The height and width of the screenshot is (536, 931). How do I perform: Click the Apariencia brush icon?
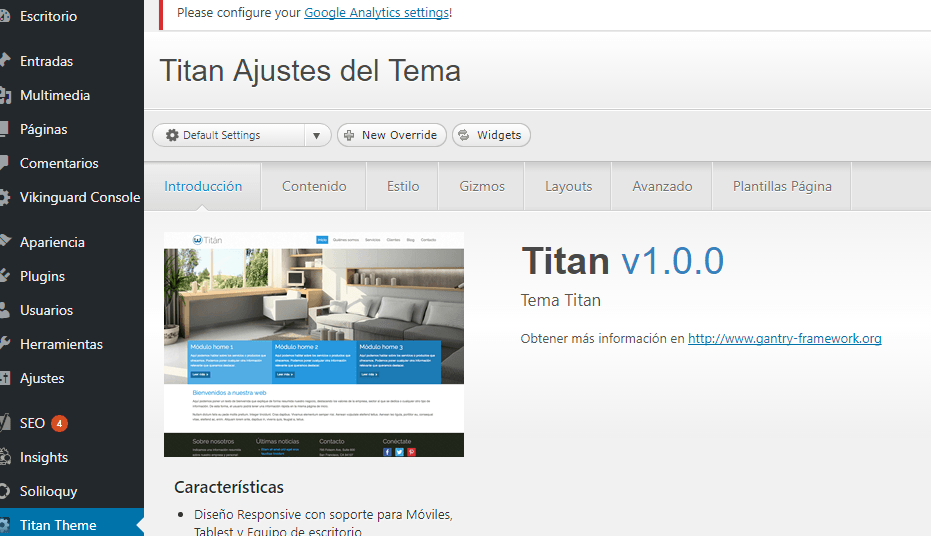5,242
